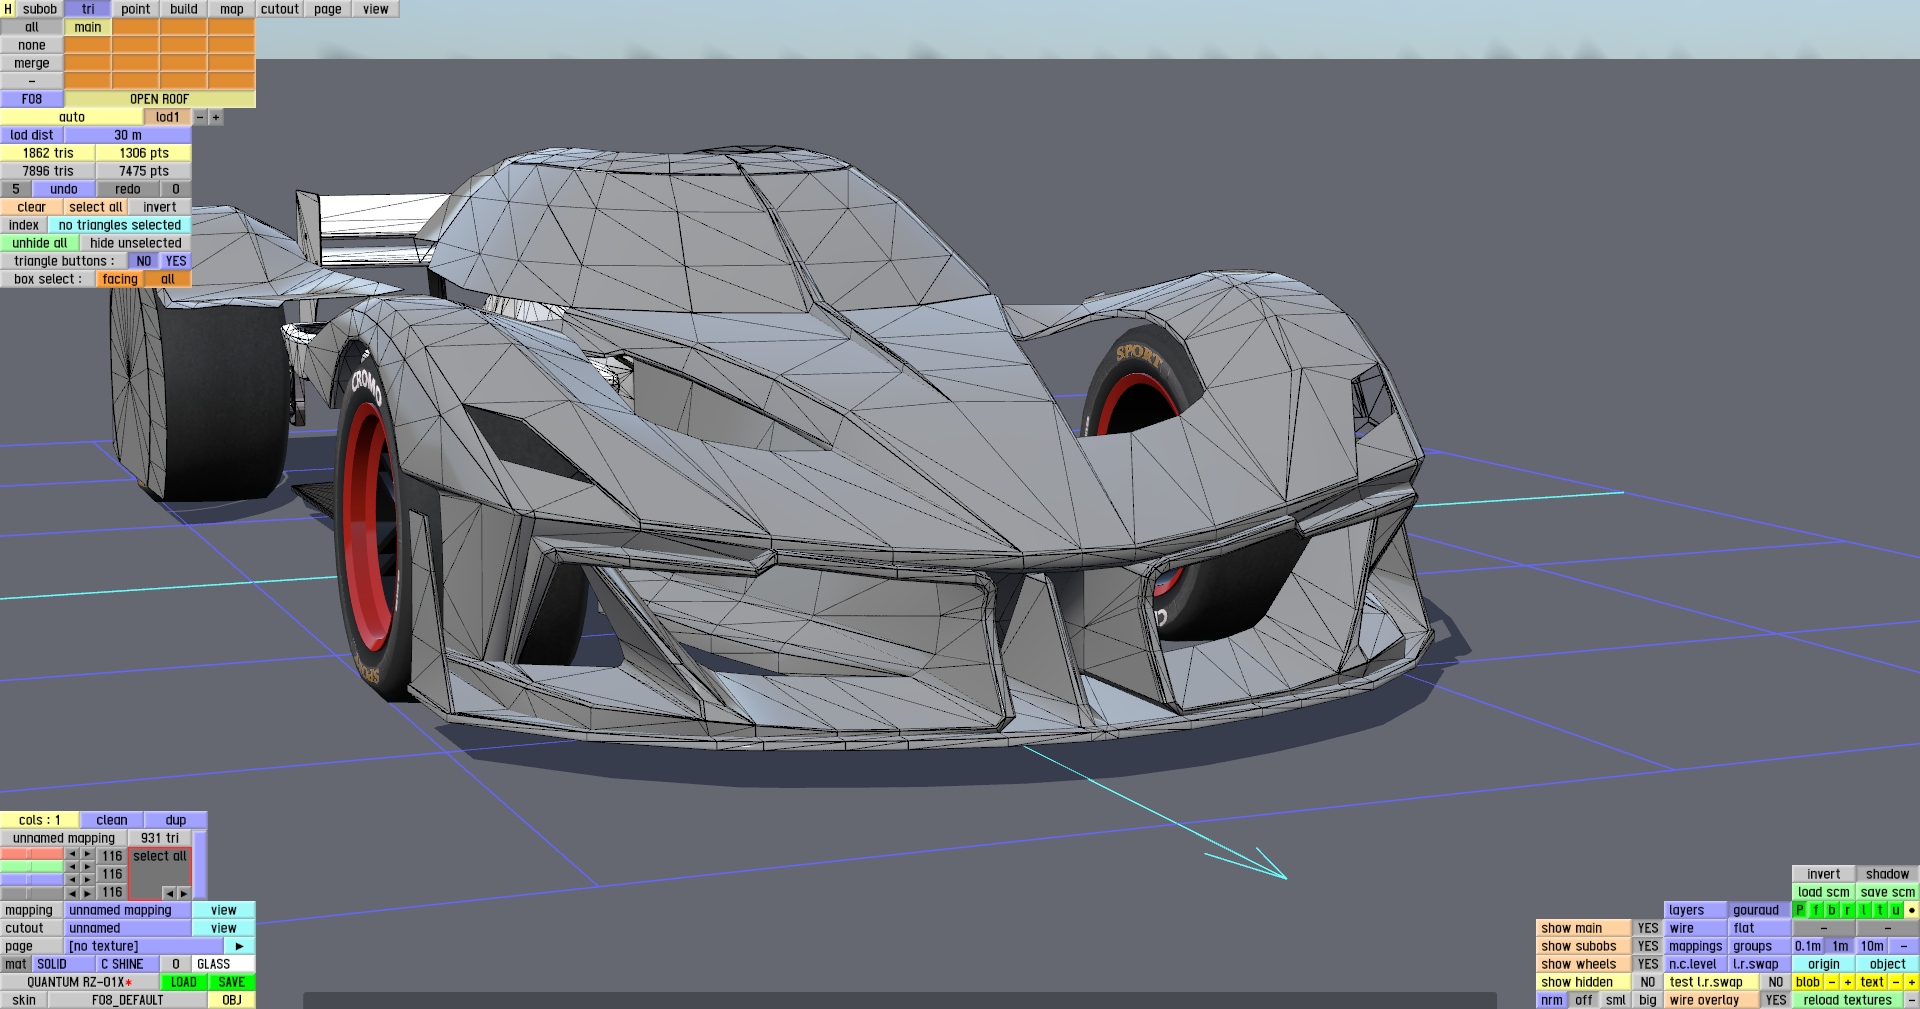
Task: Click the green SAVE button
Action: 232,982
